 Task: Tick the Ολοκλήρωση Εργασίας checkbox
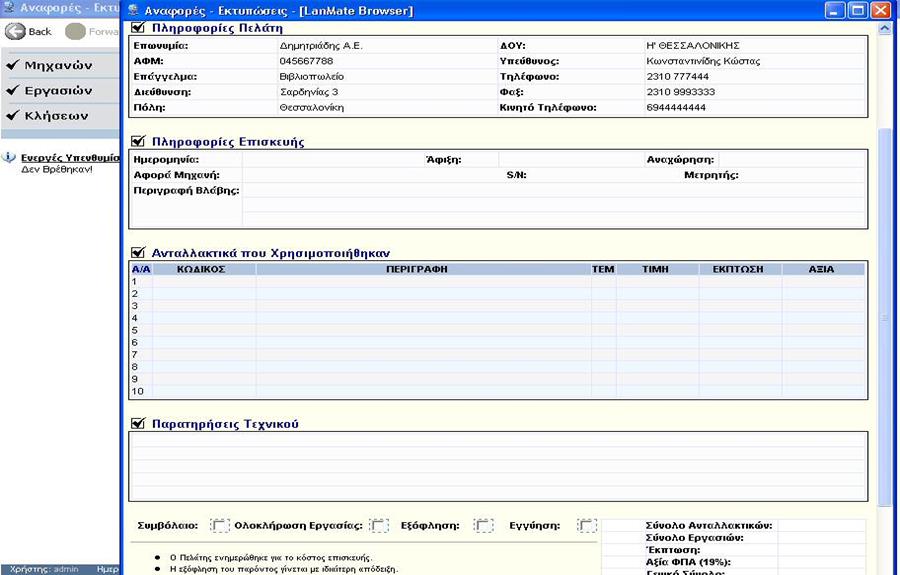tap(378, 525)
